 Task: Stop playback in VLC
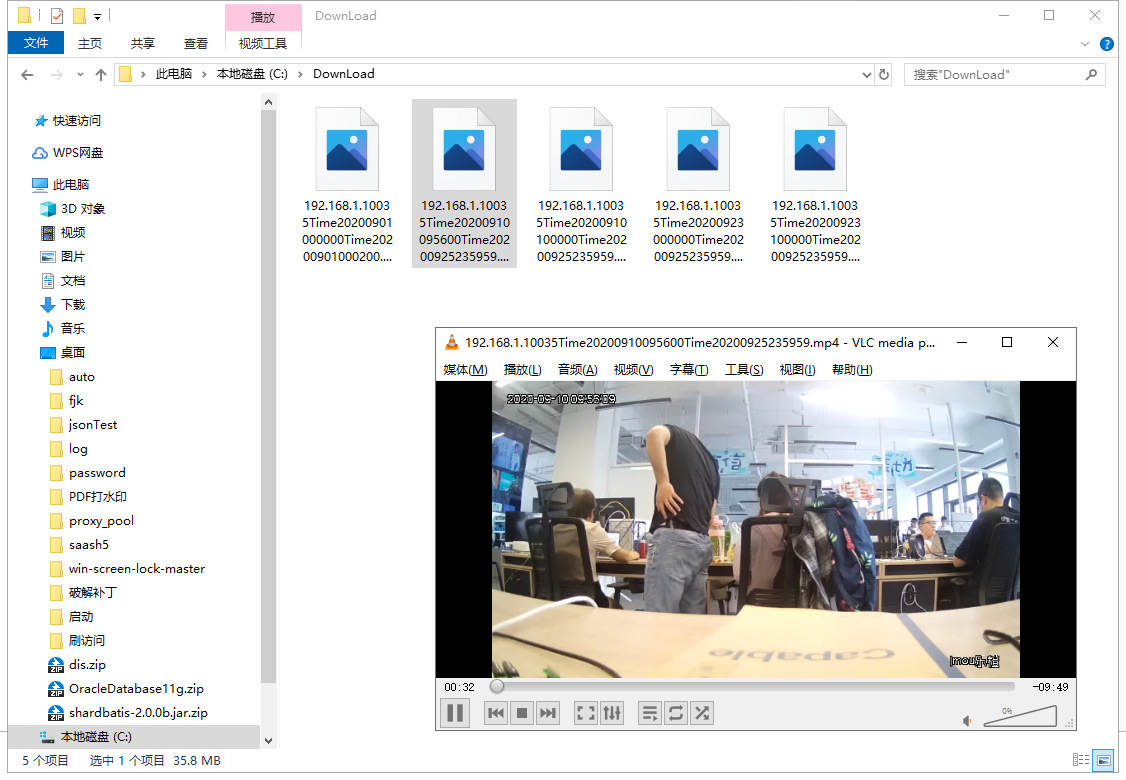[521, 712]
